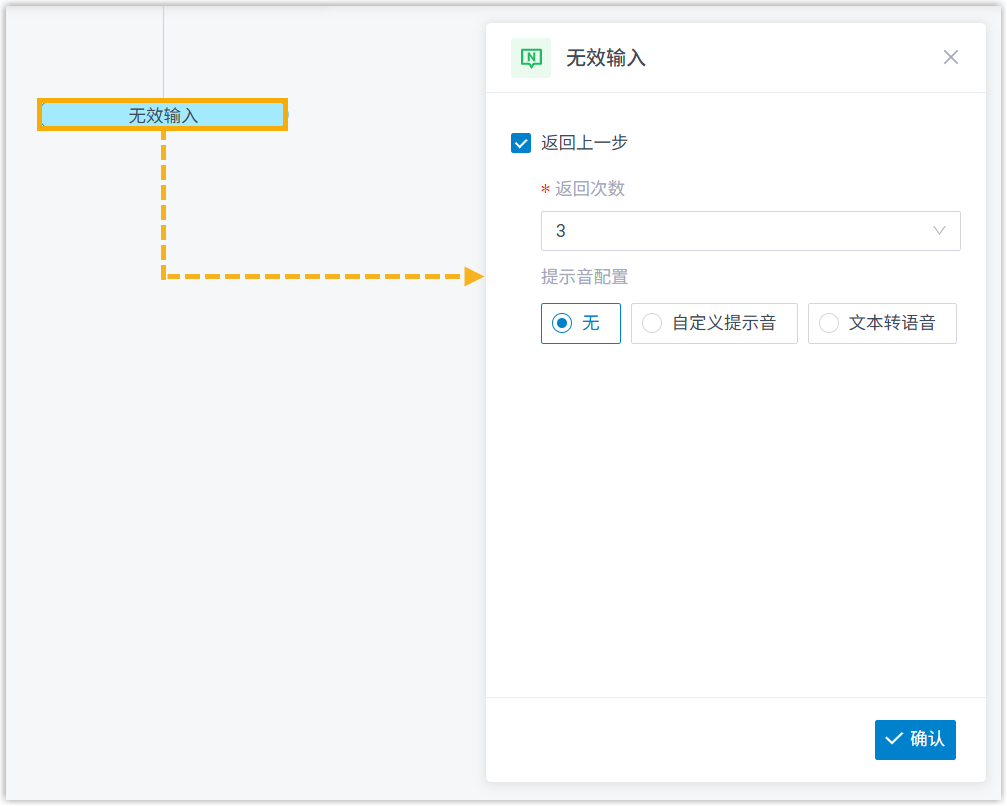This screenshot has width=1007, height=806.
Task: Click the 无效输入 panel title text
Action: [606, 58]
